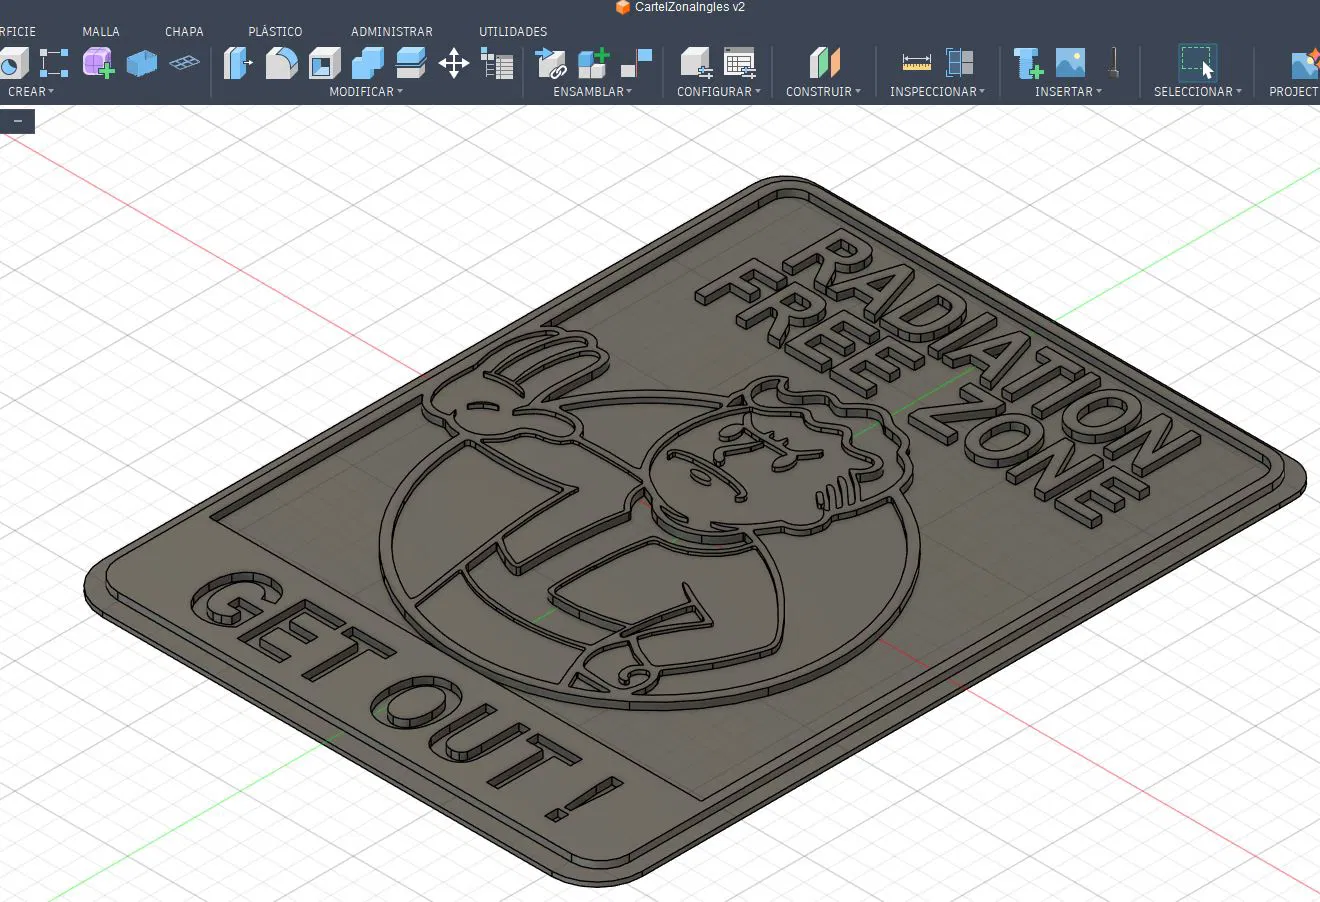Screen dimensions: 1320x902
Task: Expand the CONSTRUIR dropdown
Action: [823, 91]
